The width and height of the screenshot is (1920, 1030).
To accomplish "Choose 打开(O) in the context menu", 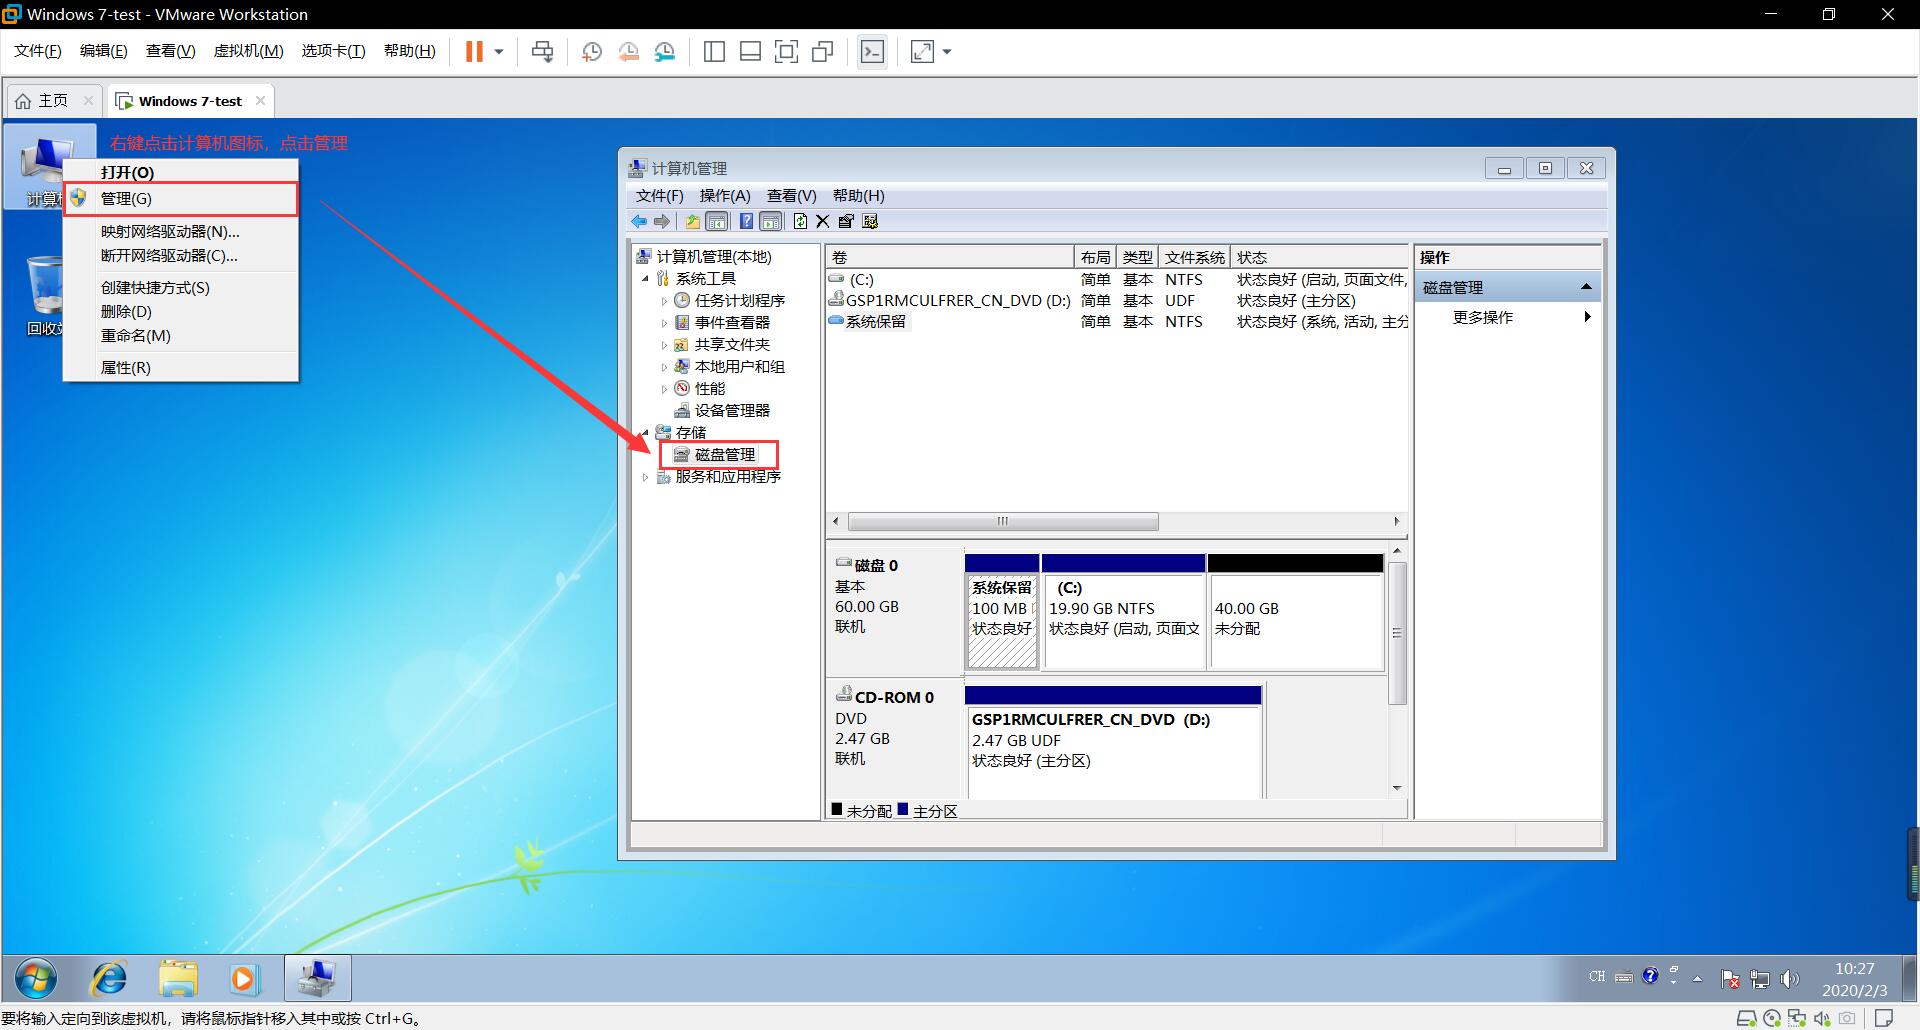I will pos(180,172).
